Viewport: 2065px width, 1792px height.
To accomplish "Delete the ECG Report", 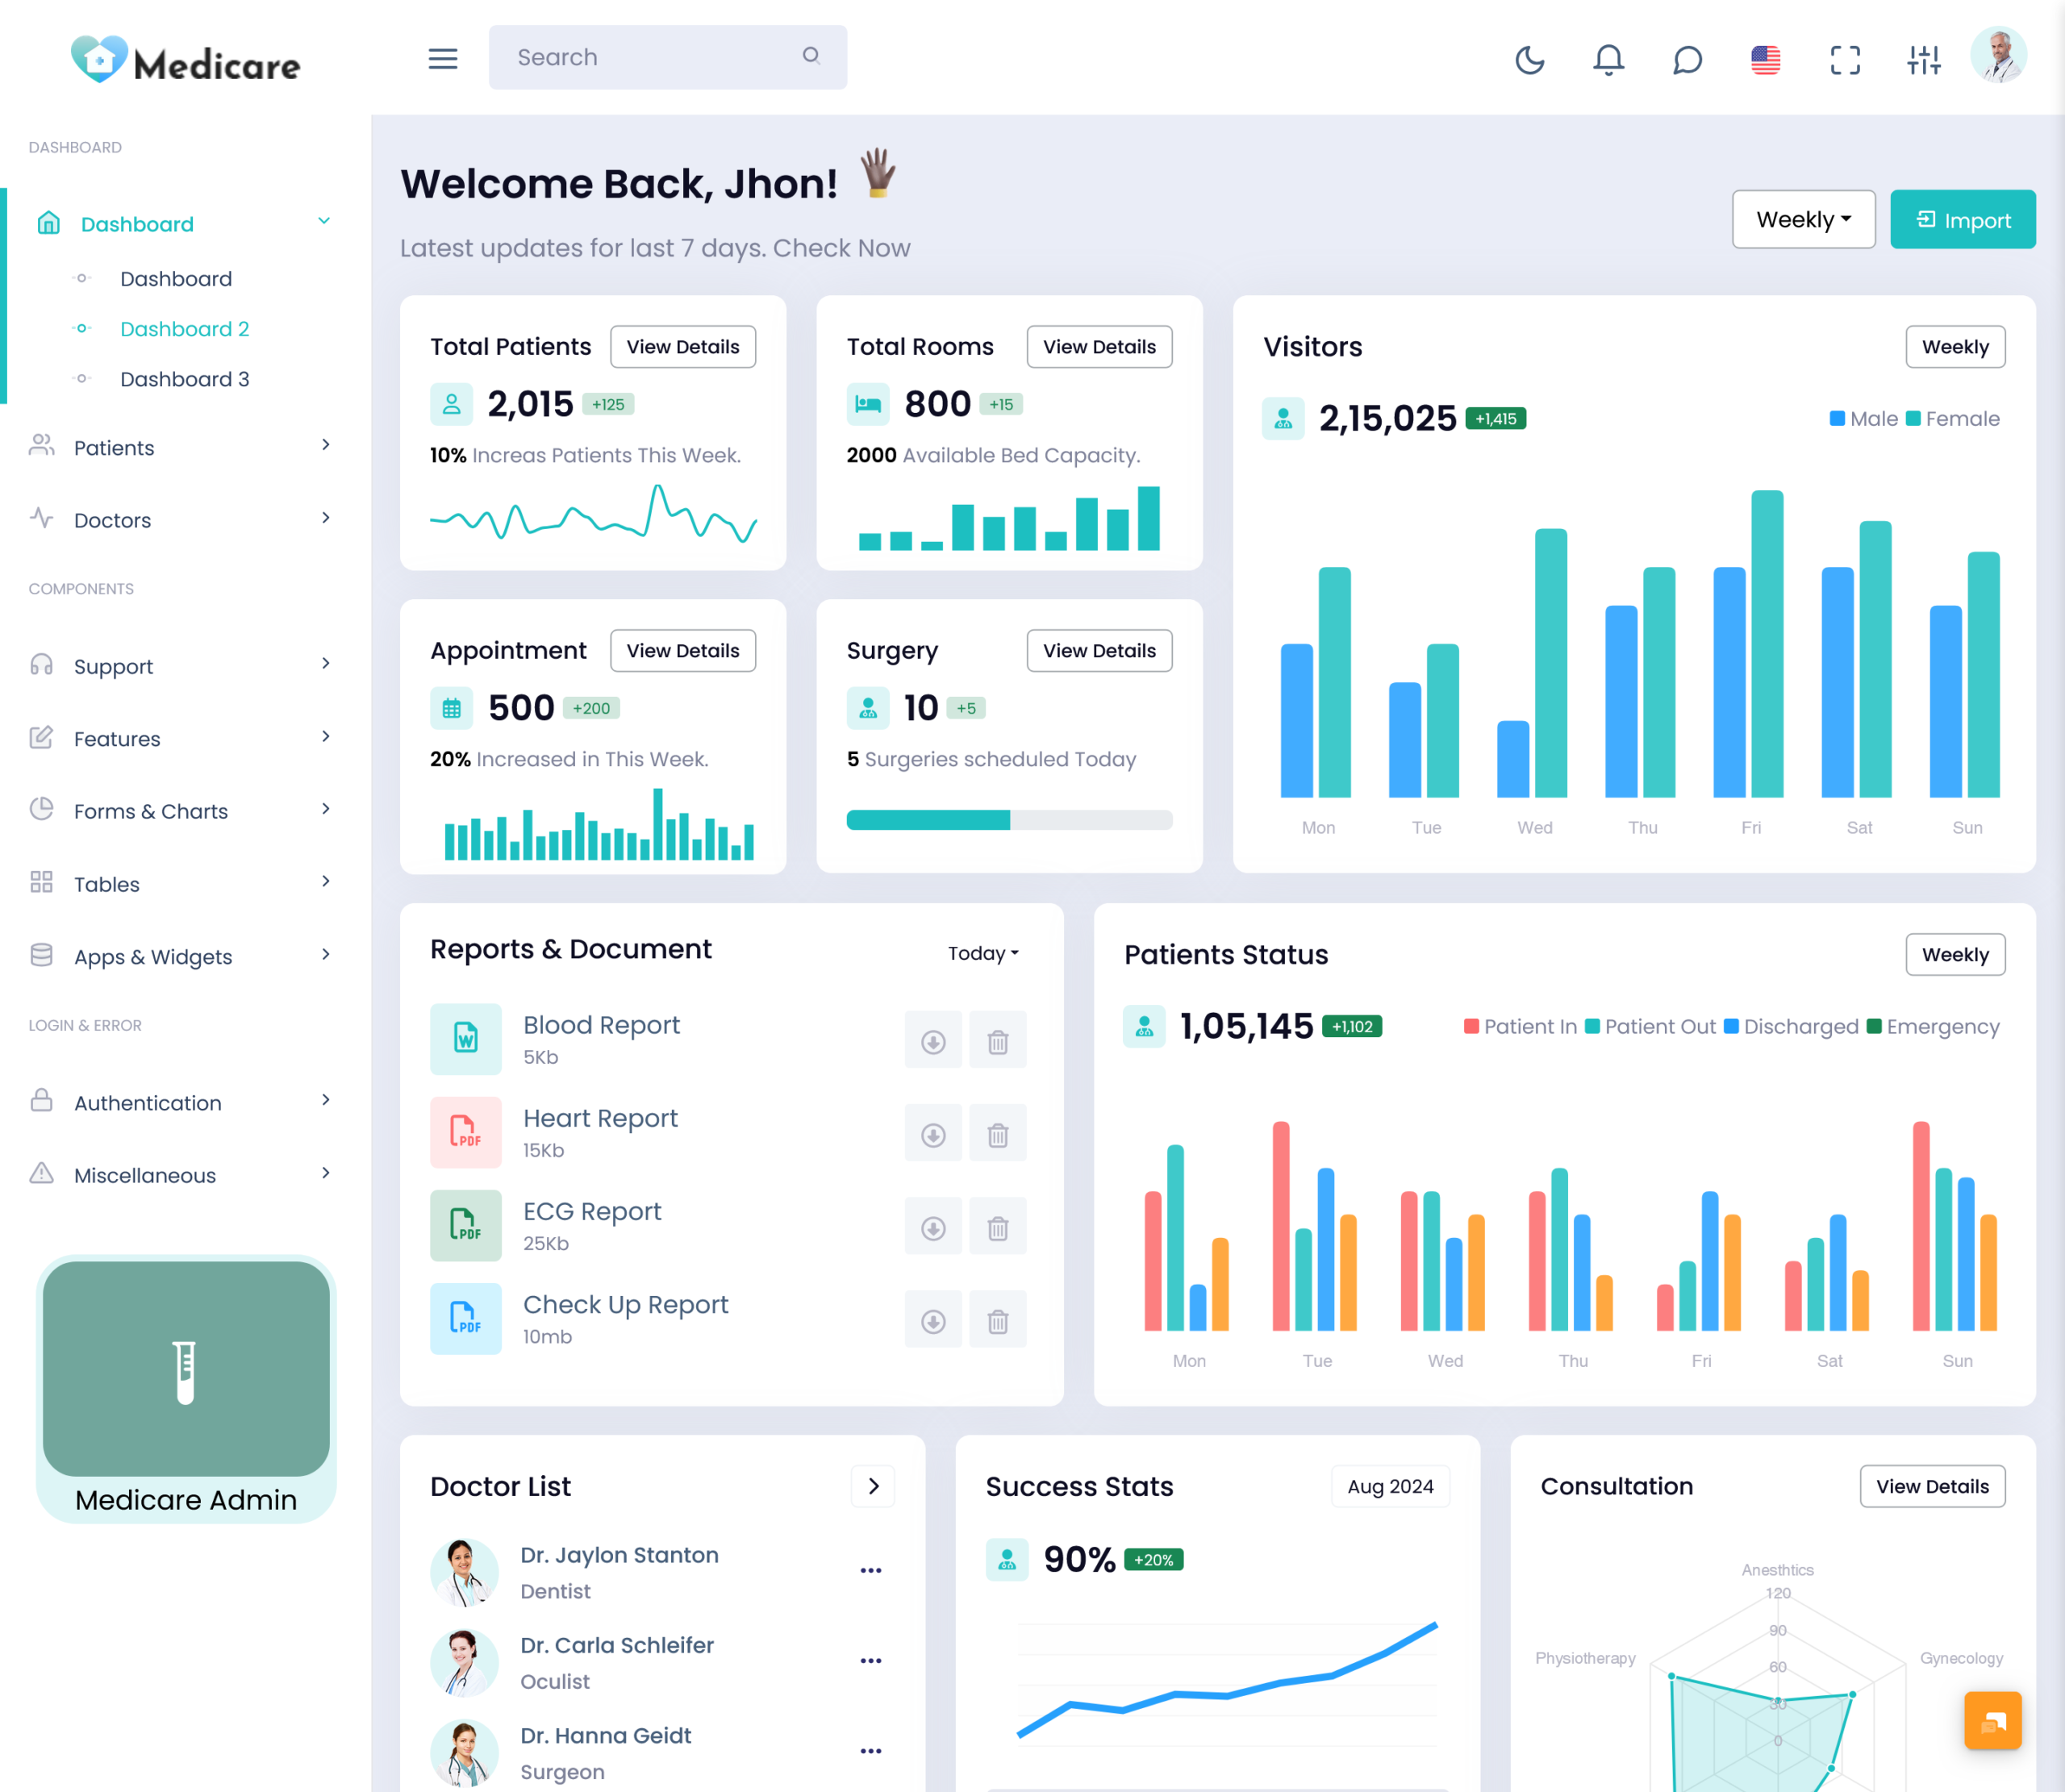I will (997, 1226).
